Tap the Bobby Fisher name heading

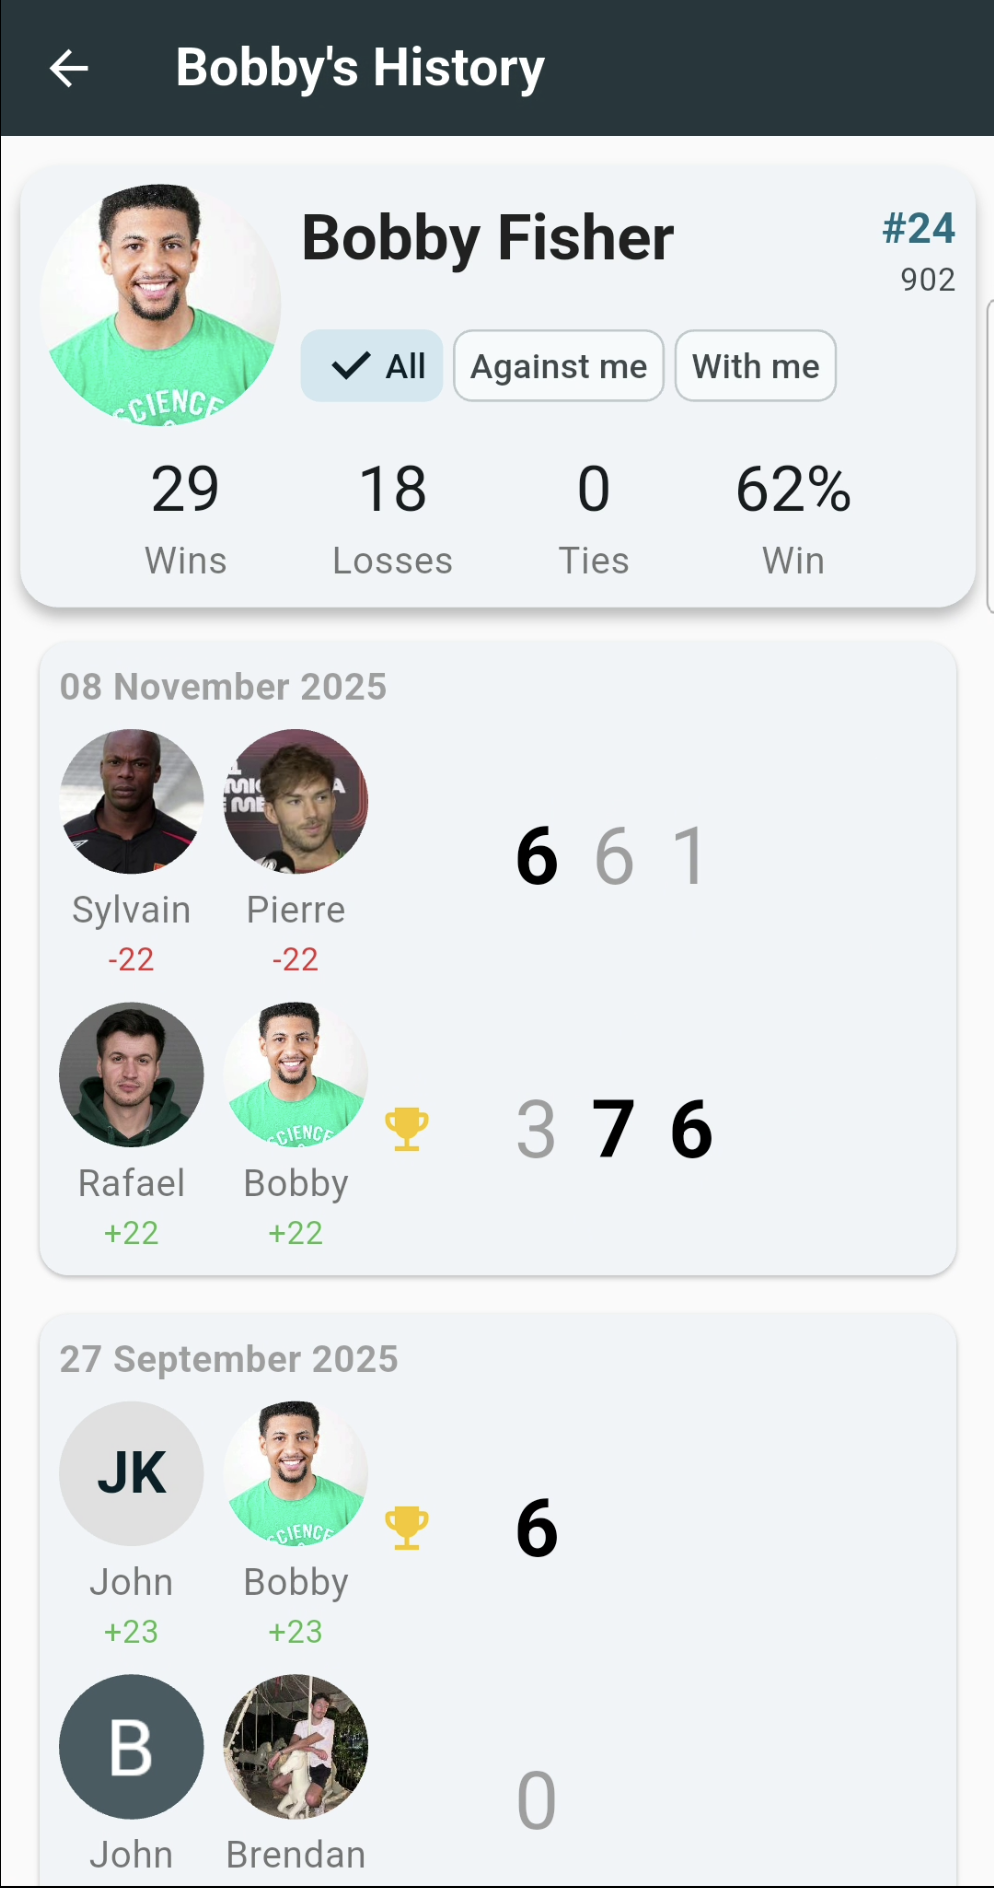[486, 237]
